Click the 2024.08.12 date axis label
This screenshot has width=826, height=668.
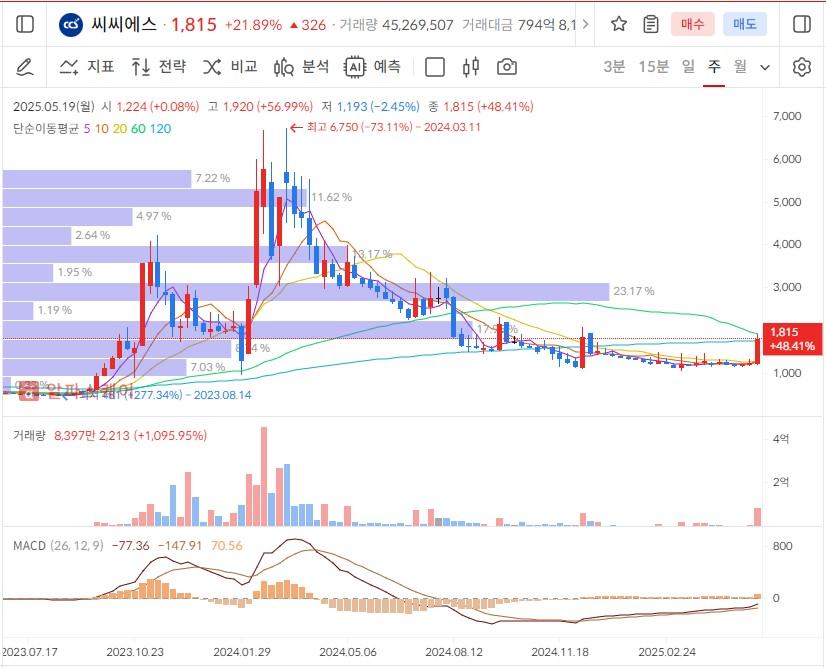[454, 652]
